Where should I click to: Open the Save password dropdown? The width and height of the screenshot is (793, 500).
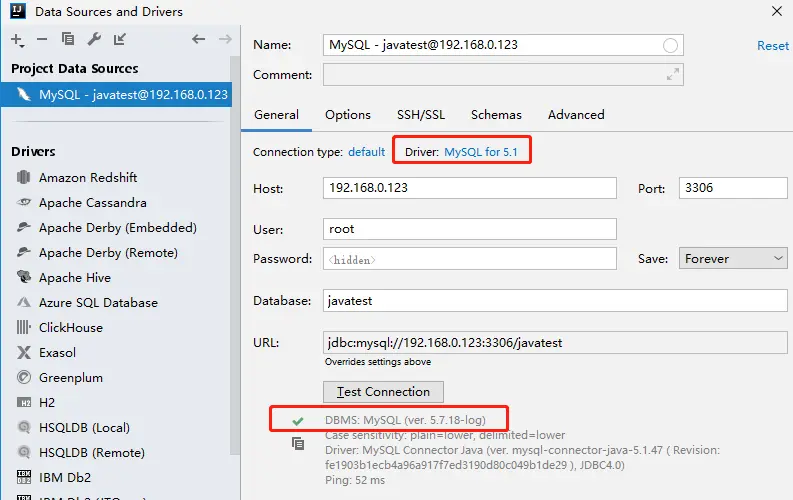pos(733,258)
